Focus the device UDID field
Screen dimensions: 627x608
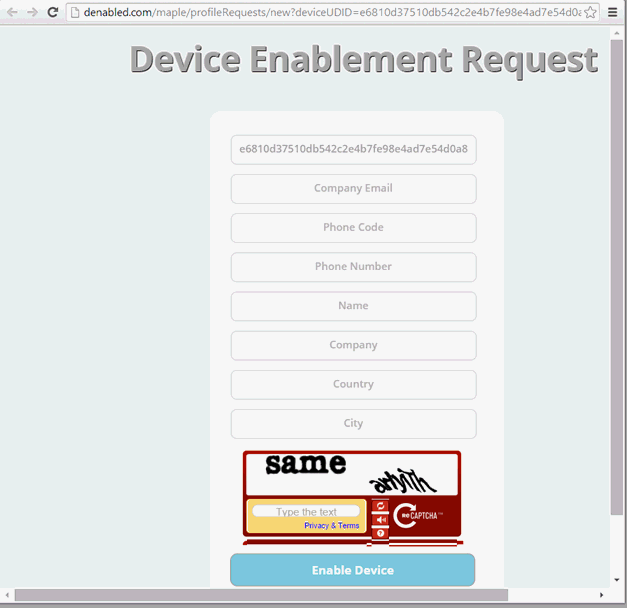[353, 149]
